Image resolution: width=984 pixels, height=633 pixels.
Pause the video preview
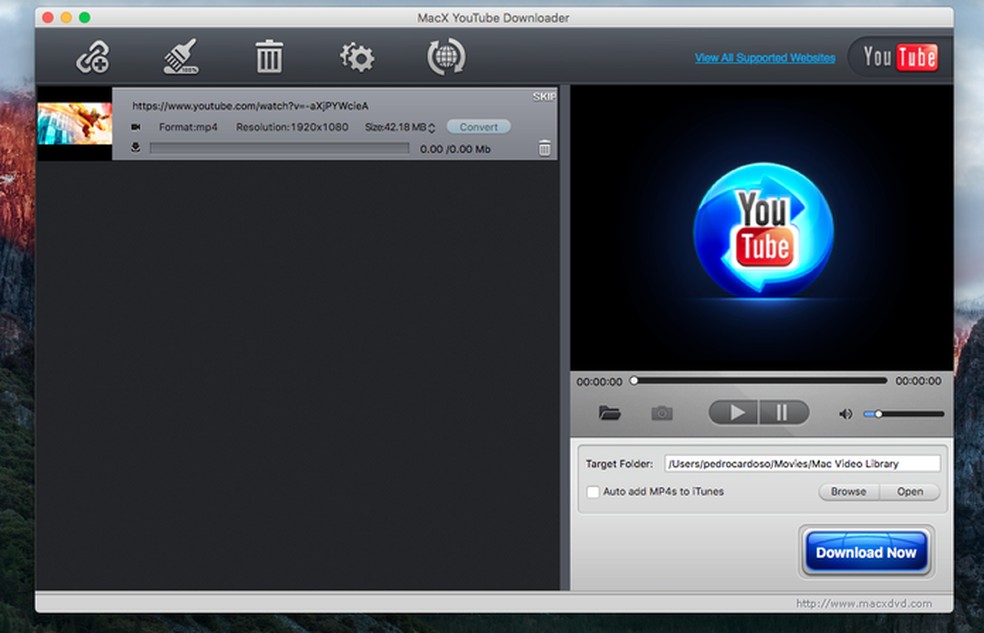[783, 413]
